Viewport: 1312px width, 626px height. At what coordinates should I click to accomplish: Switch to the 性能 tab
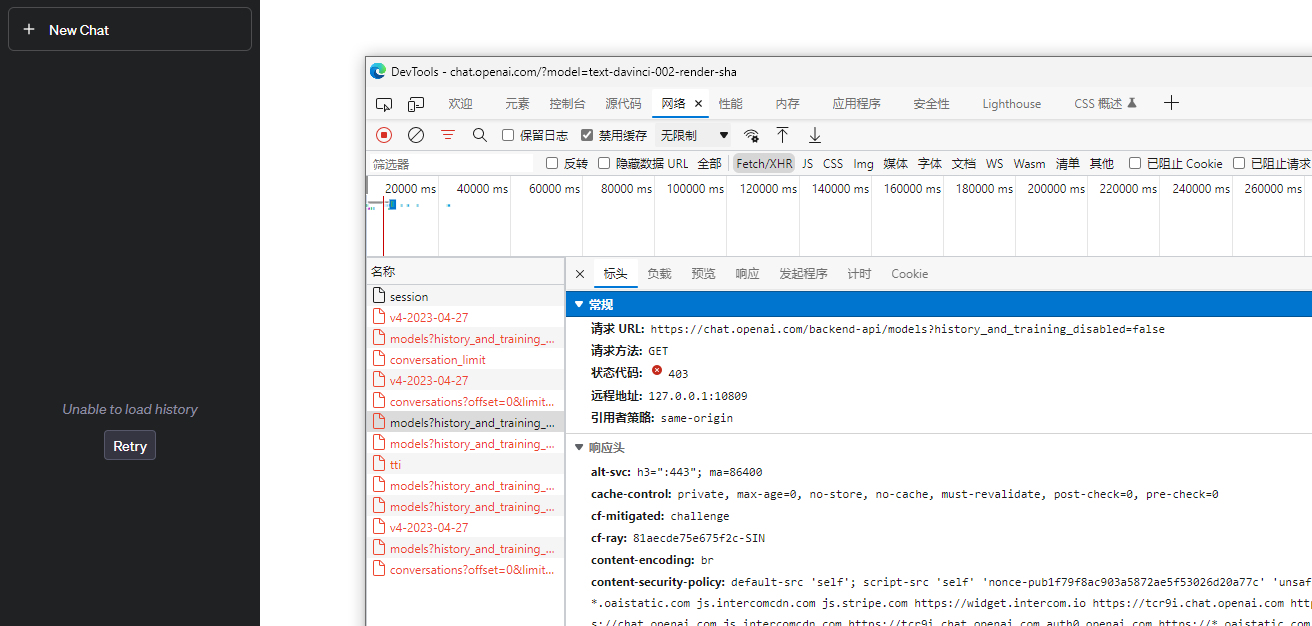coord(730,104)
